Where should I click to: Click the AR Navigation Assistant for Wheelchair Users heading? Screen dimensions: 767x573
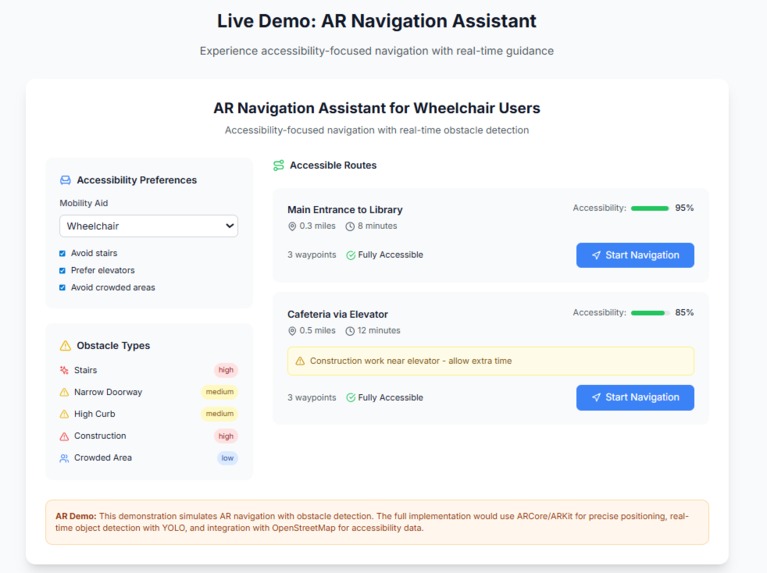pyautogui.click(x=377, y=108)
